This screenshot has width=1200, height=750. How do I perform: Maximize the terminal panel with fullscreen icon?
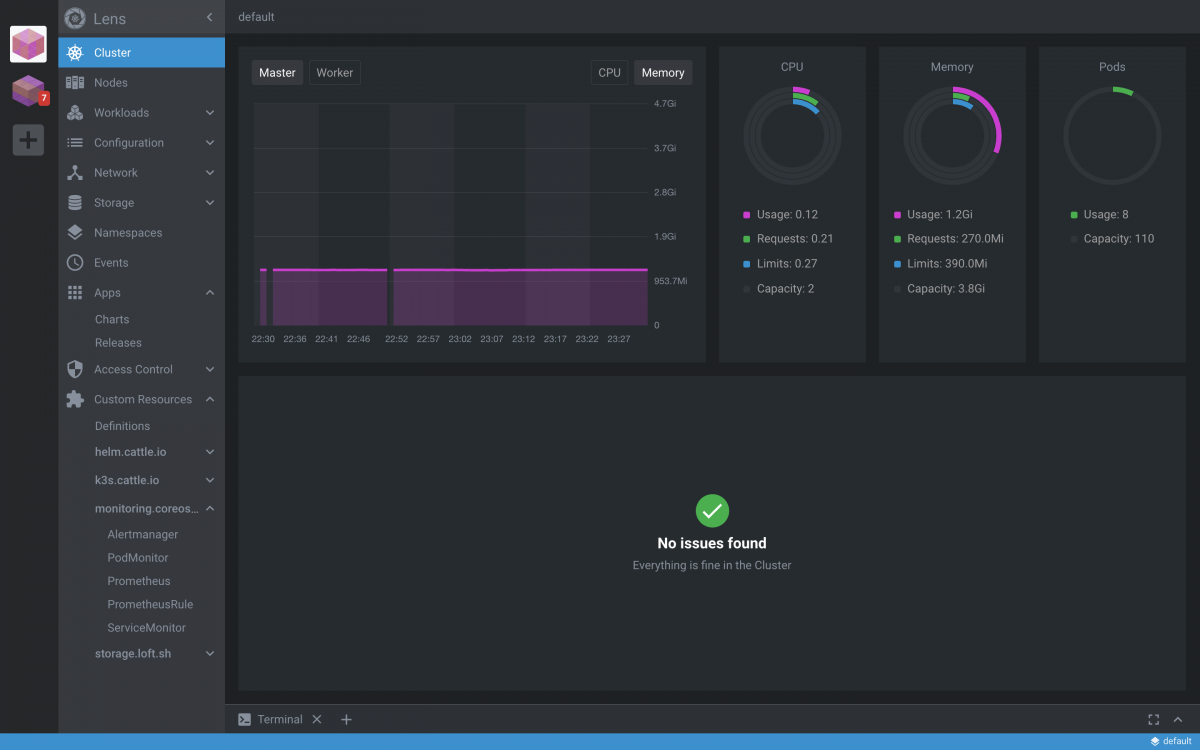pos(1153,719)
